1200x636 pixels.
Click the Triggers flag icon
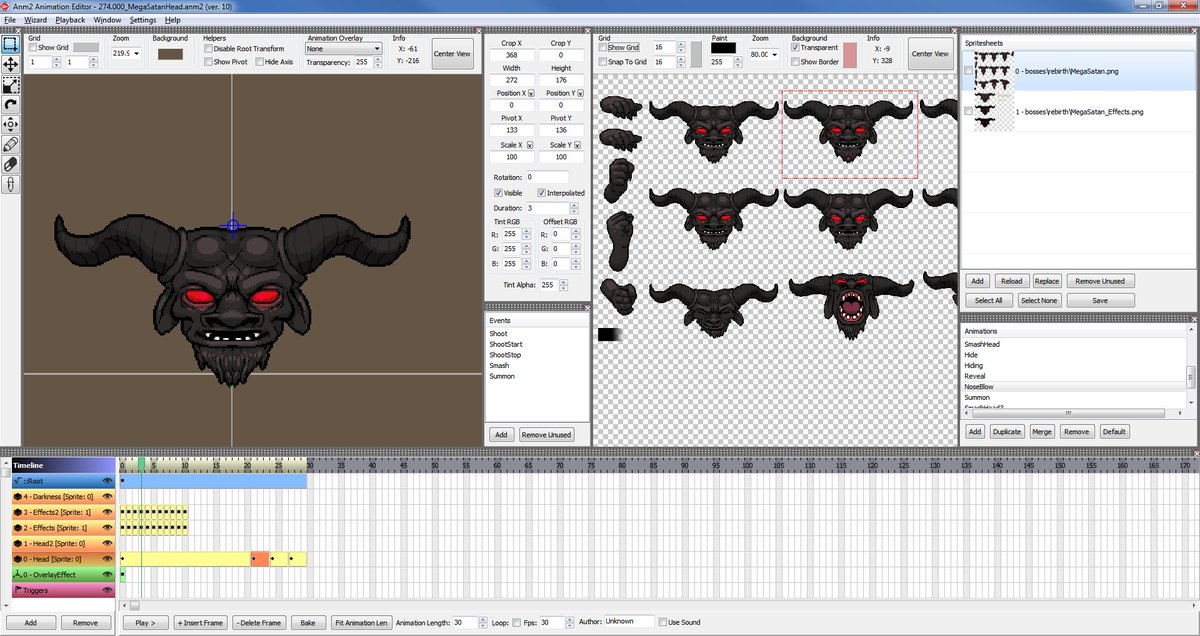(17, 590)
